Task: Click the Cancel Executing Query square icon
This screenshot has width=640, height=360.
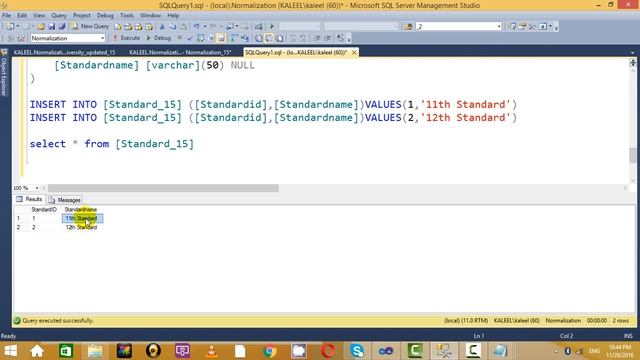Action: [x=180, y=38]
